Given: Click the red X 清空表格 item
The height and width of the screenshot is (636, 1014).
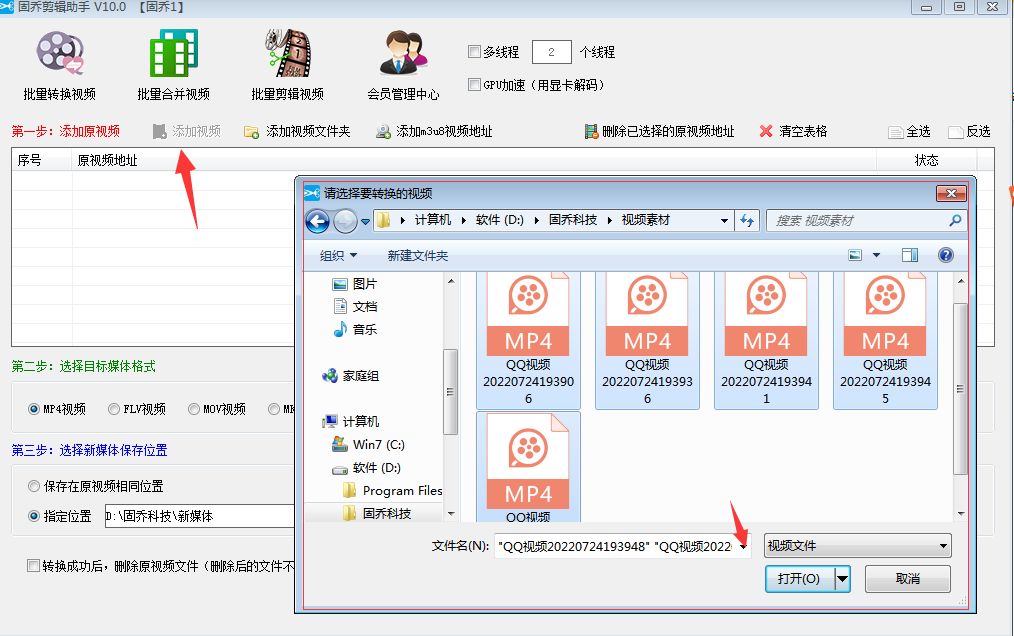Looking at the screenshot, I should coord(793,131).
